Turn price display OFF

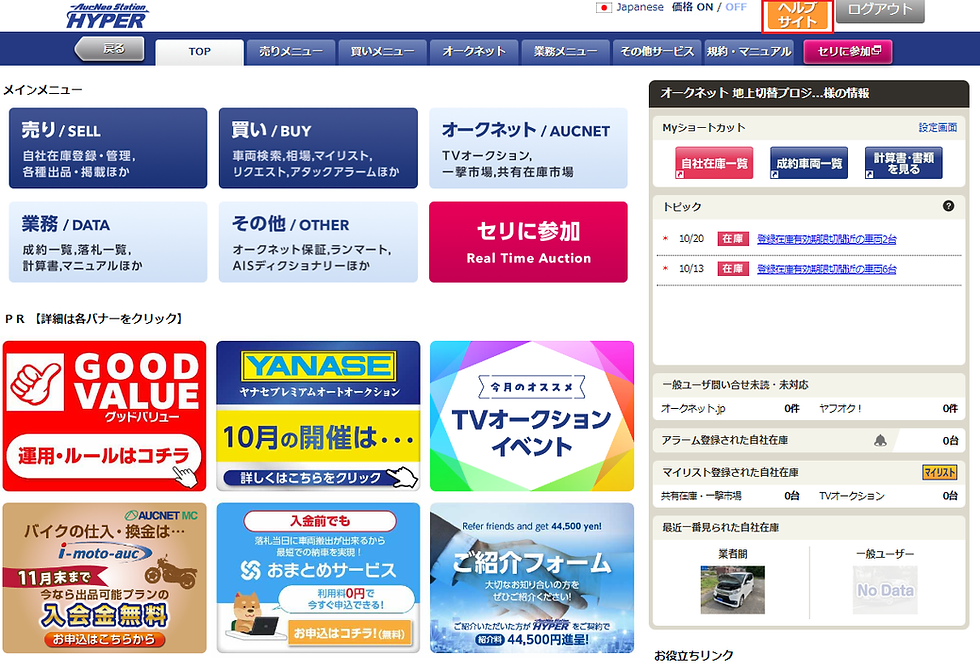click(x=736, y=7)
